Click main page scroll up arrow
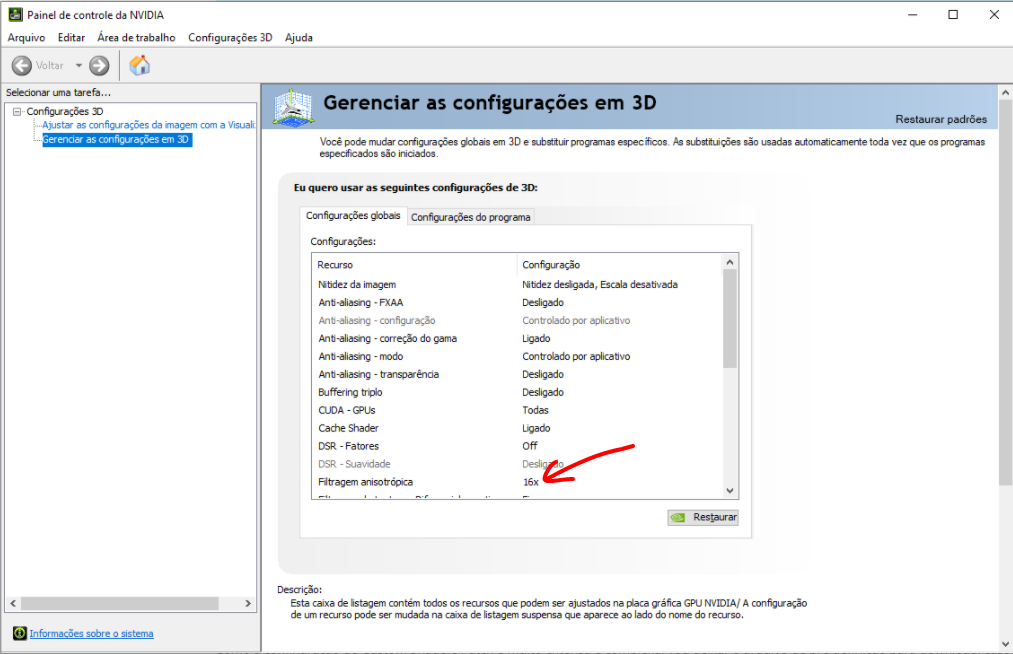The height and width of the screenshot is (654, 1013). 1005,92
